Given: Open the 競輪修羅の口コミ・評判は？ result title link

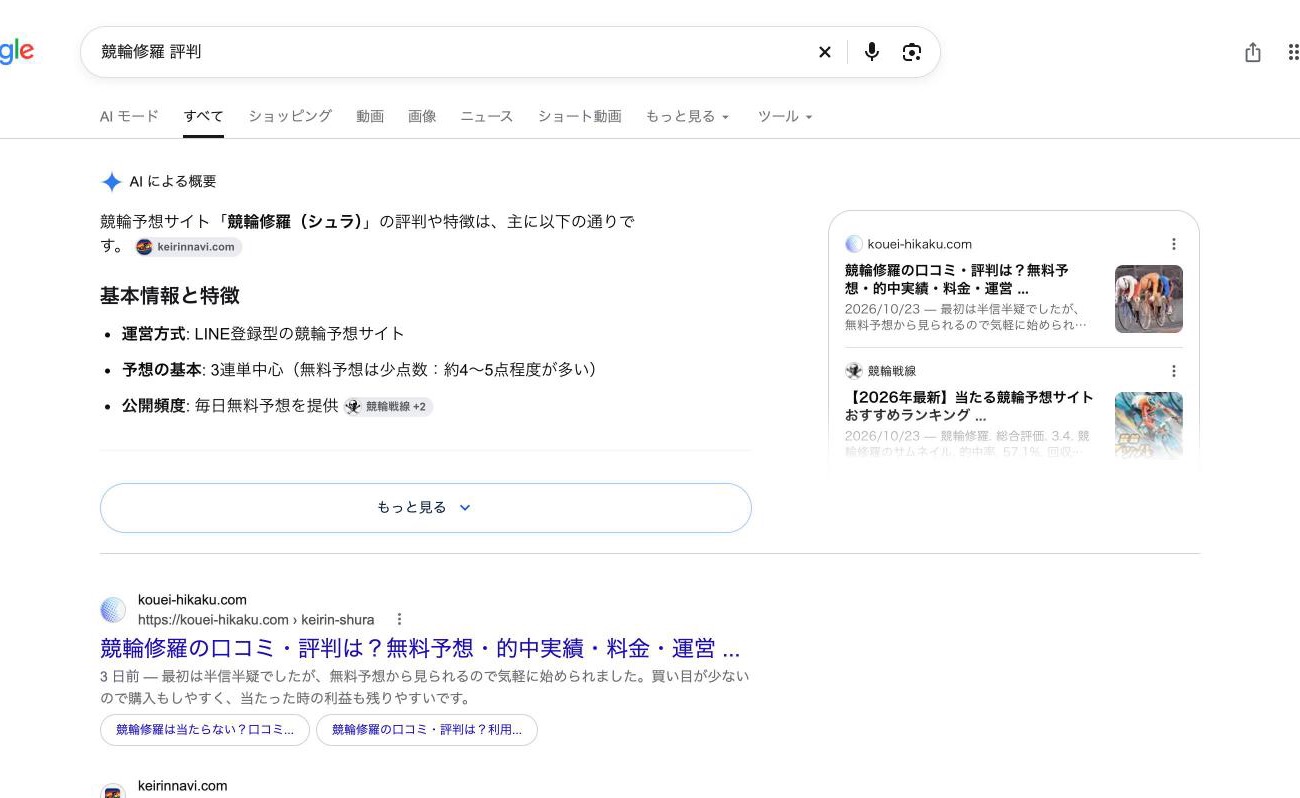Looking at the screenshot, I should pyautogui.click(x=420, y=647).
